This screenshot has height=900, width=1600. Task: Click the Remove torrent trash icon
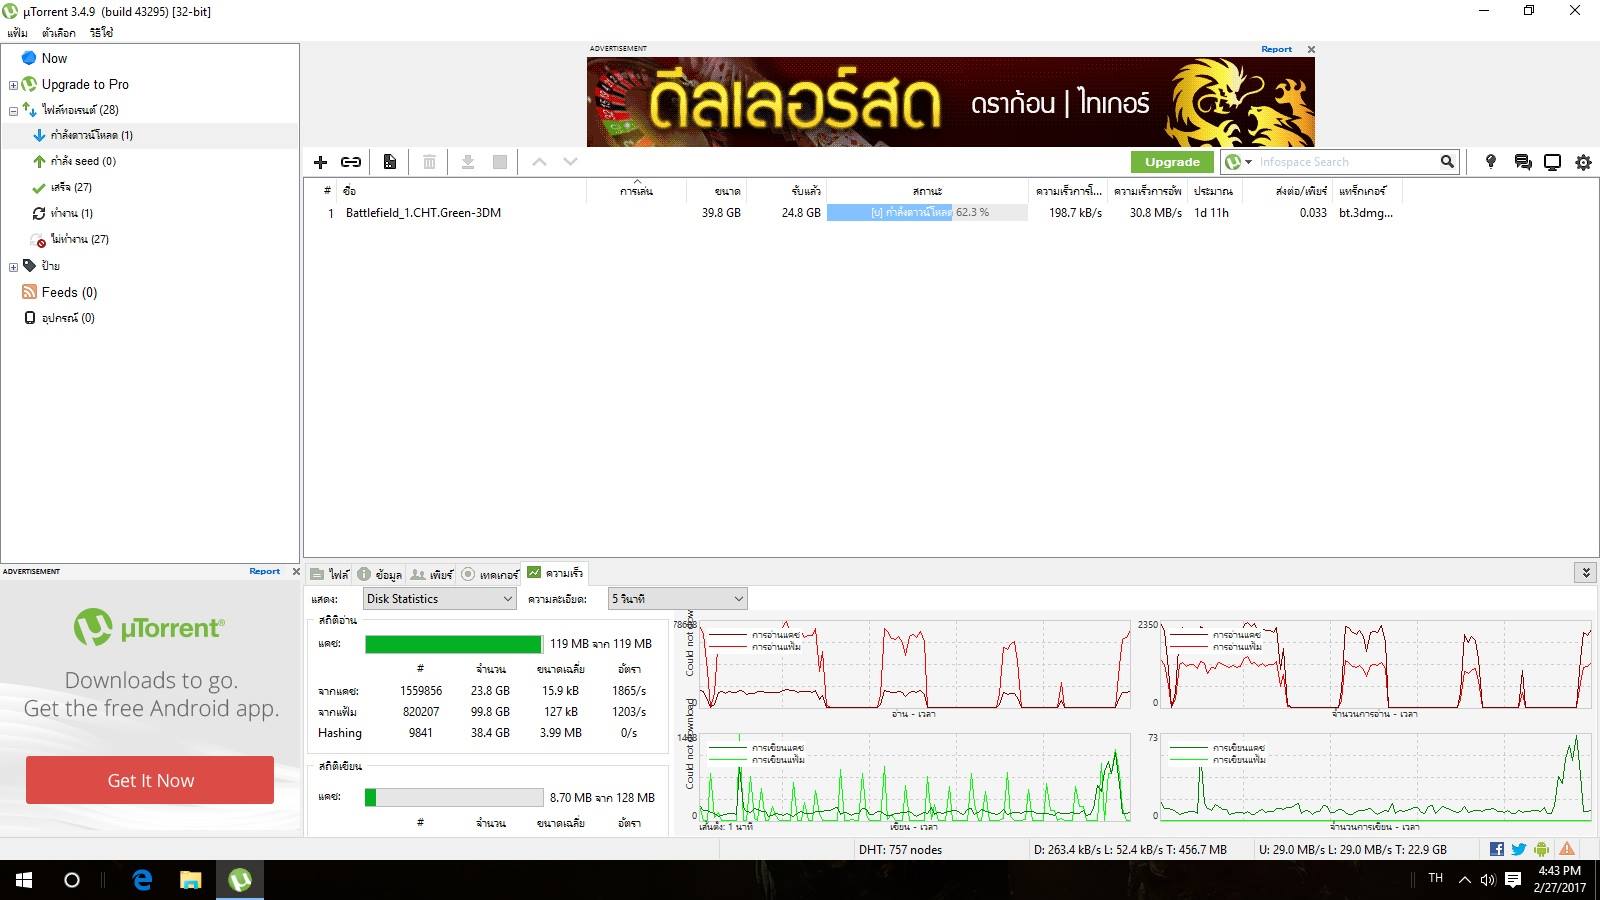click(x=429, y=162)
